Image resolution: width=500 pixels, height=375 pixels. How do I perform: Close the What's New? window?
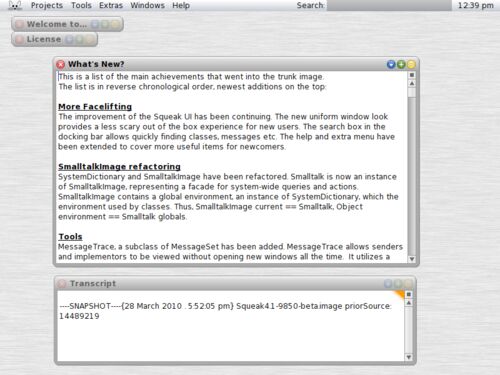click(x=61, y=64)
